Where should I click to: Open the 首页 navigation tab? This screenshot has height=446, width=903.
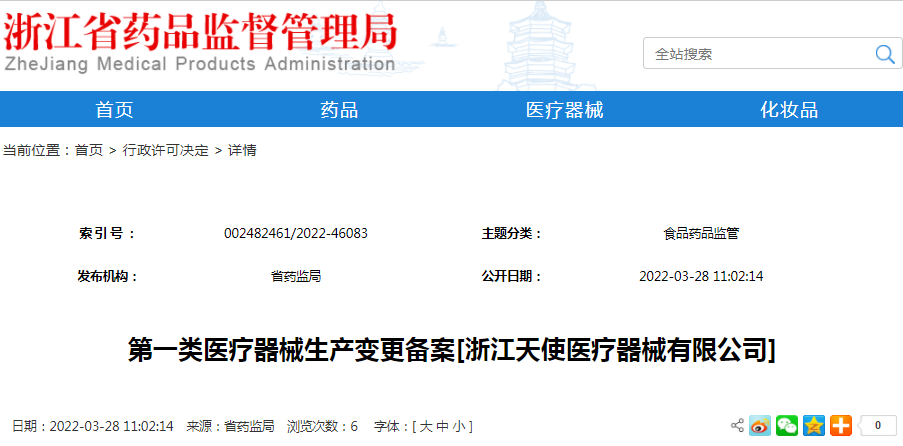pos(114,109)
